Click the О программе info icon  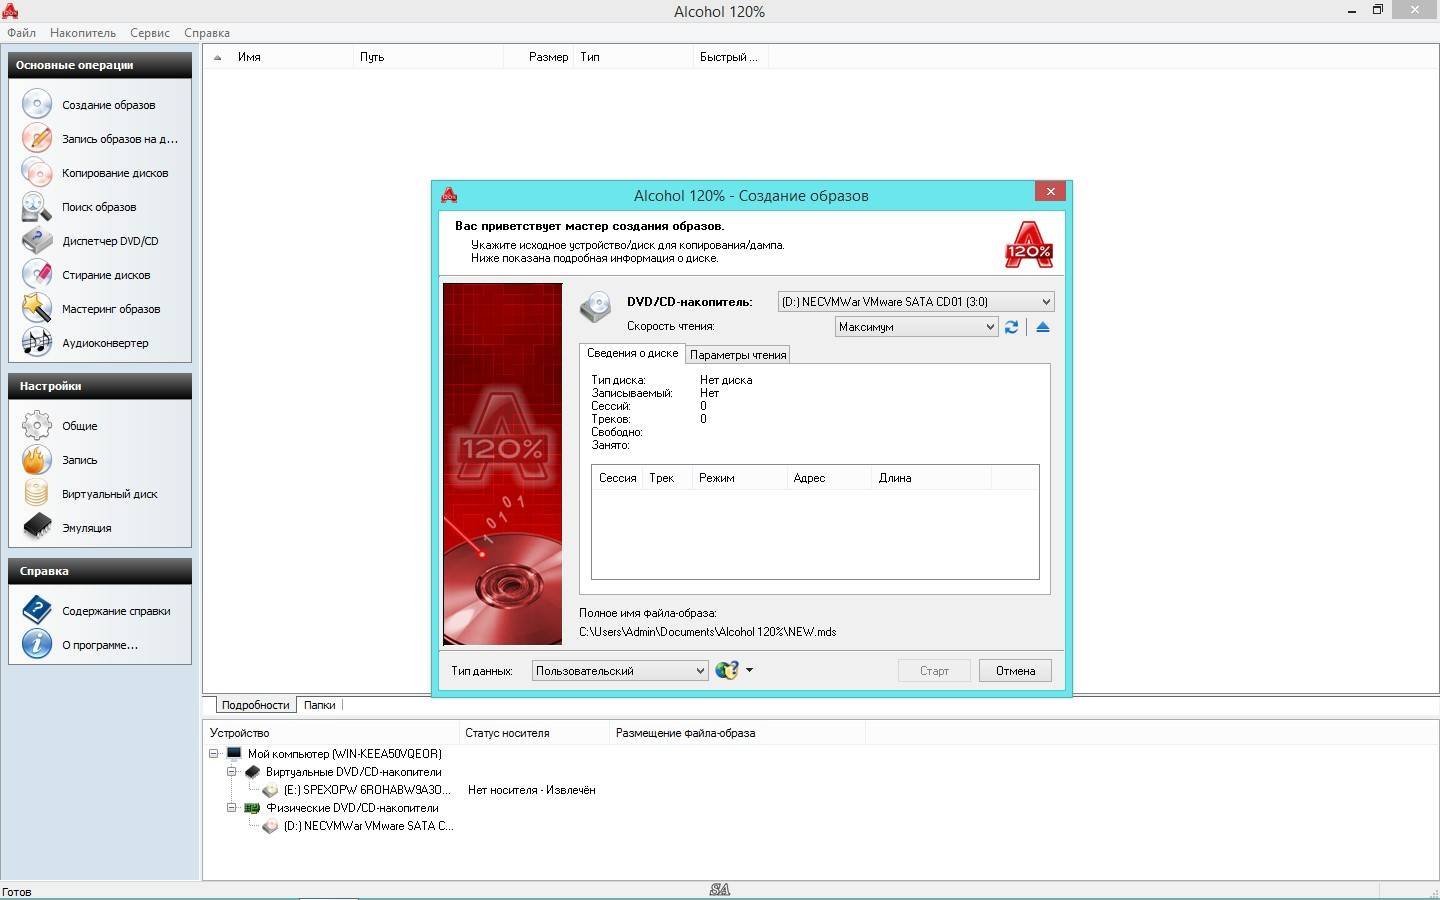(37, 644)
